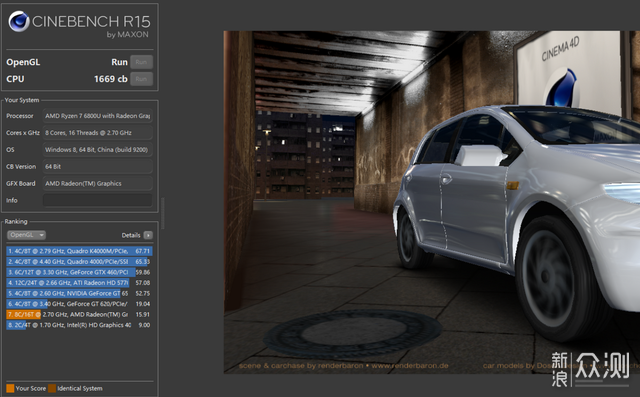Viewport: 640px width, 397px height.
Task: Click the GFX Board field
Action: click(x=98, y=184)
